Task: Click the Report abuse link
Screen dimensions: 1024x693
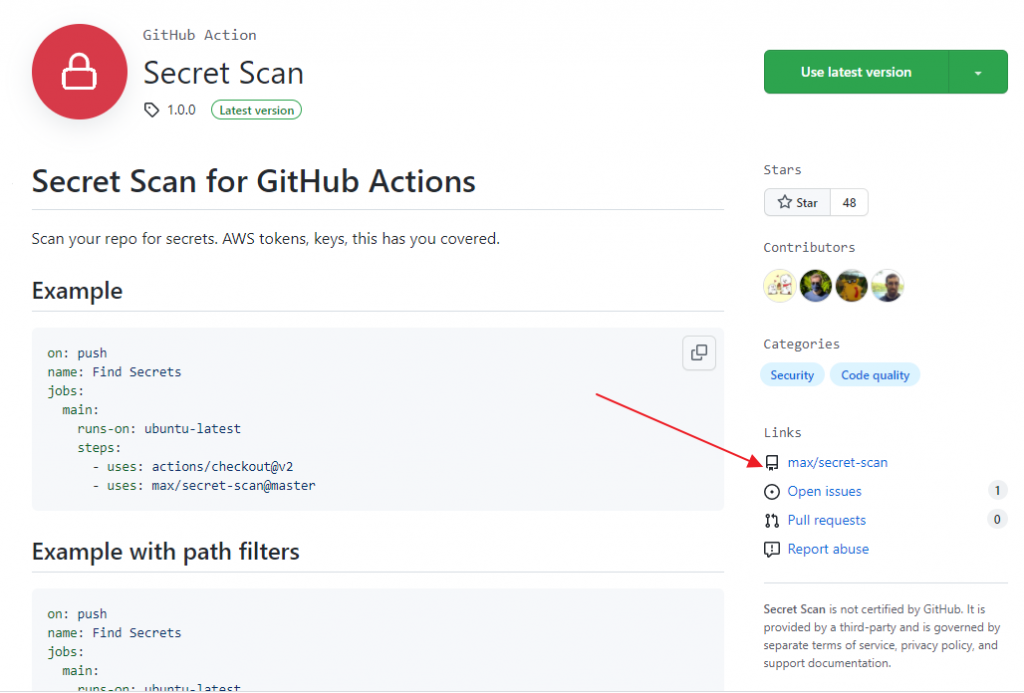Action: pos(828,549)
